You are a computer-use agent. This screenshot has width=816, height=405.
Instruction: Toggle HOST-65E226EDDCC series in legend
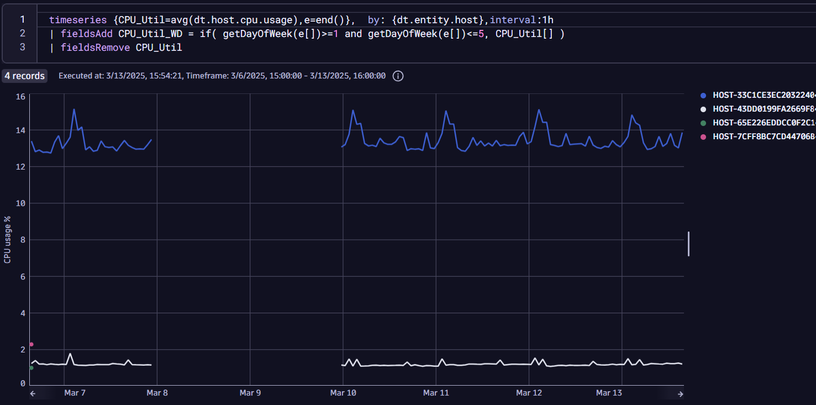point(762,122)
